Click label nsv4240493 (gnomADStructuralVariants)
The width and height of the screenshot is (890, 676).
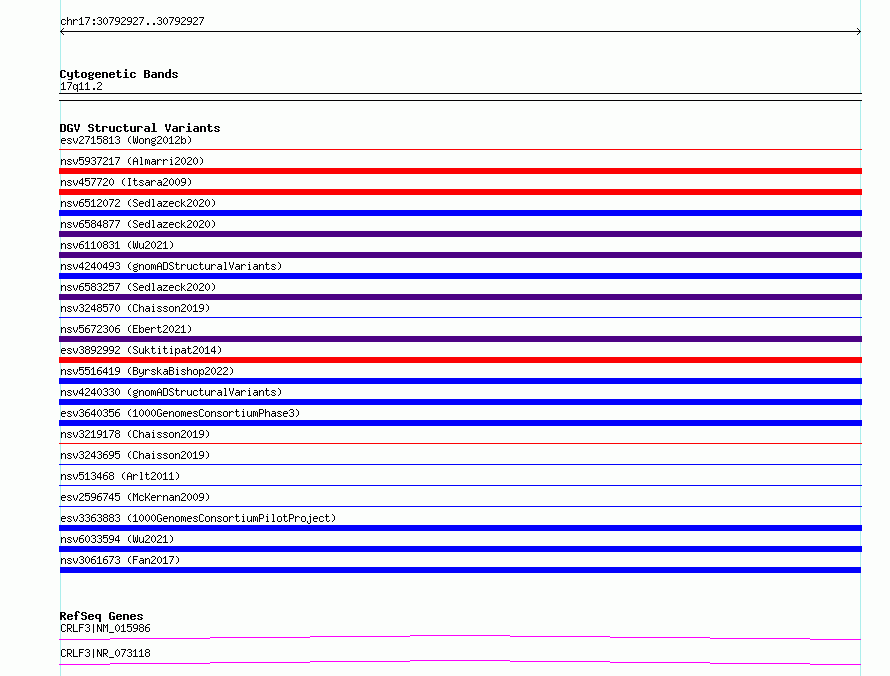pos(171,266)
